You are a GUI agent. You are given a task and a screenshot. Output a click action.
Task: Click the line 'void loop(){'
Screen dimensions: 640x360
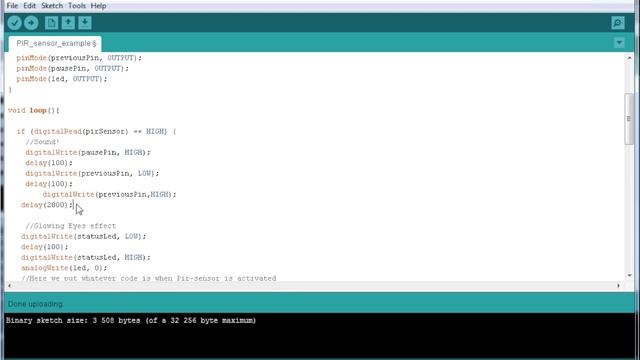coord(33,110)
